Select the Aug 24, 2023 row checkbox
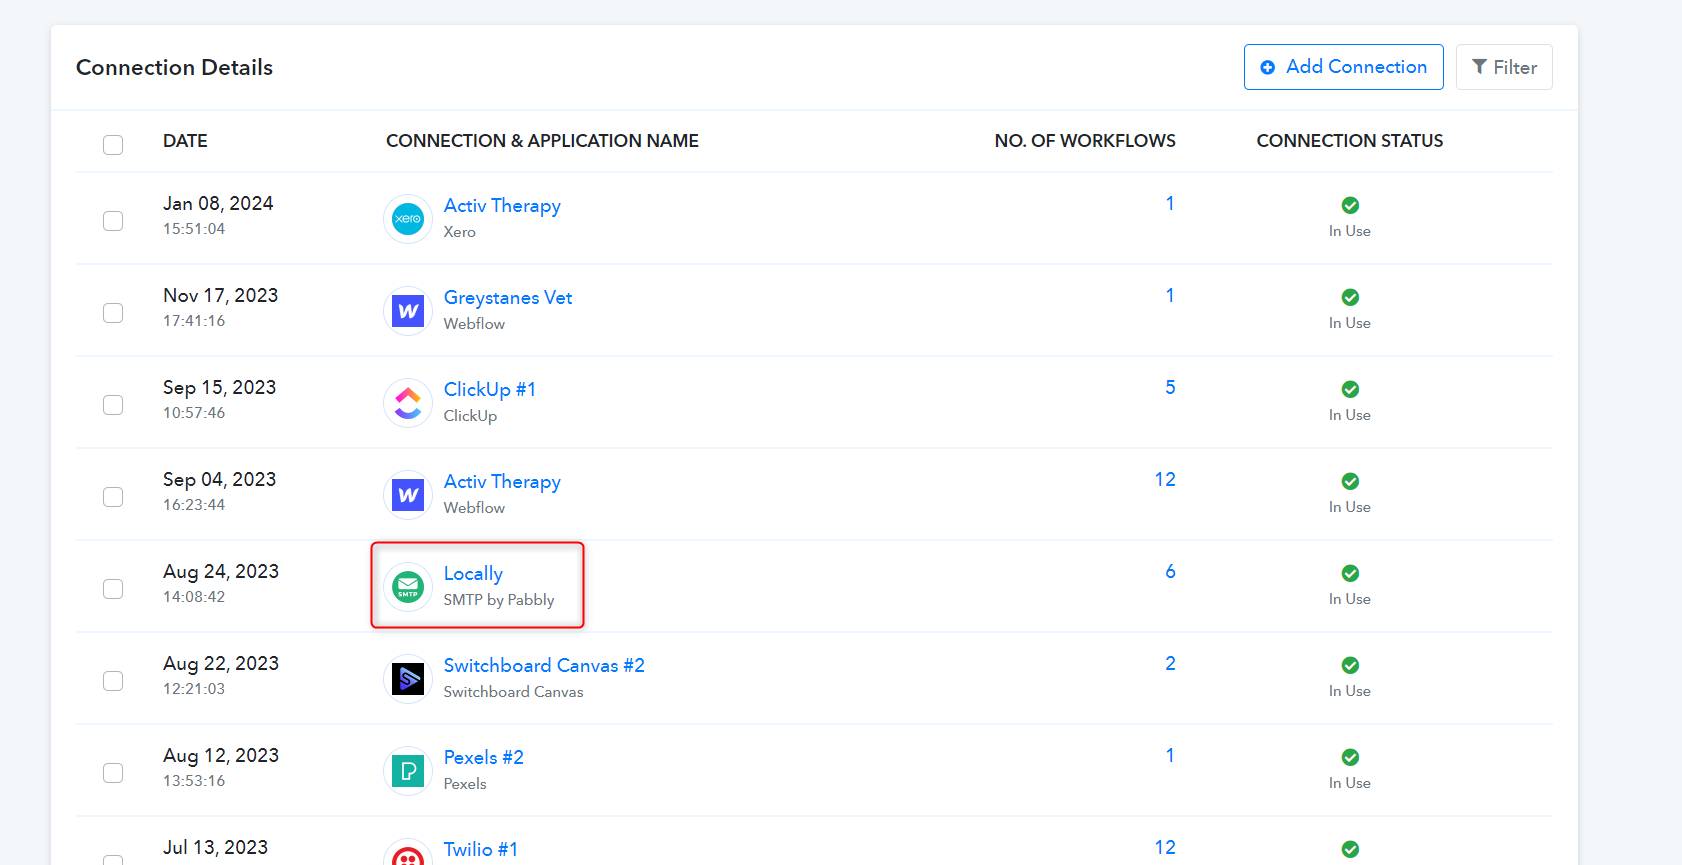This screenshot has height=865, width=1682. 113,589
